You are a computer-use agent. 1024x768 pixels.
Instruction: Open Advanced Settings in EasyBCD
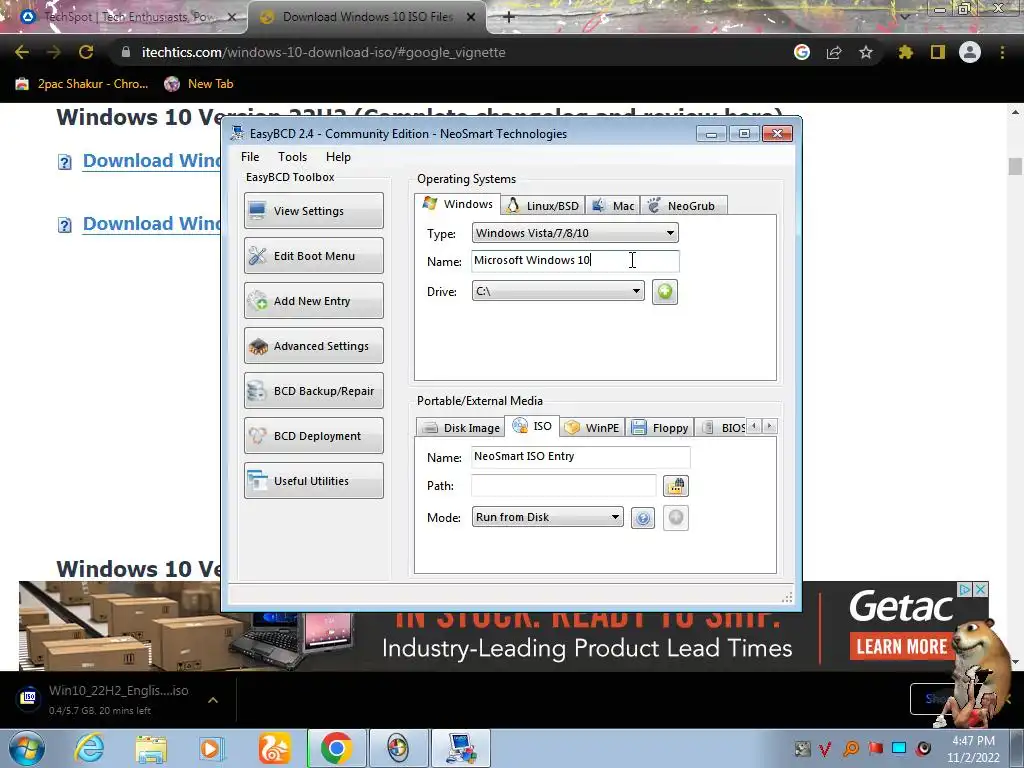[x=313, y=345]
